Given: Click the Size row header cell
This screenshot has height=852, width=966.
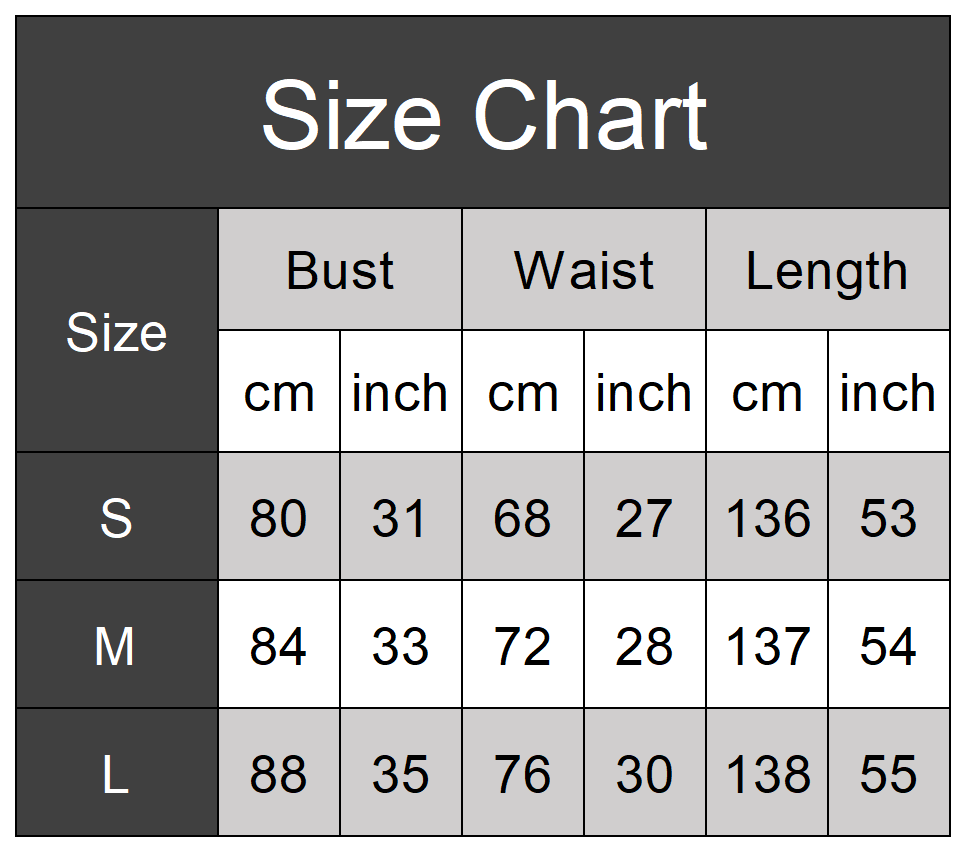Looking at the screenshot, I should [x=117, y=331].
